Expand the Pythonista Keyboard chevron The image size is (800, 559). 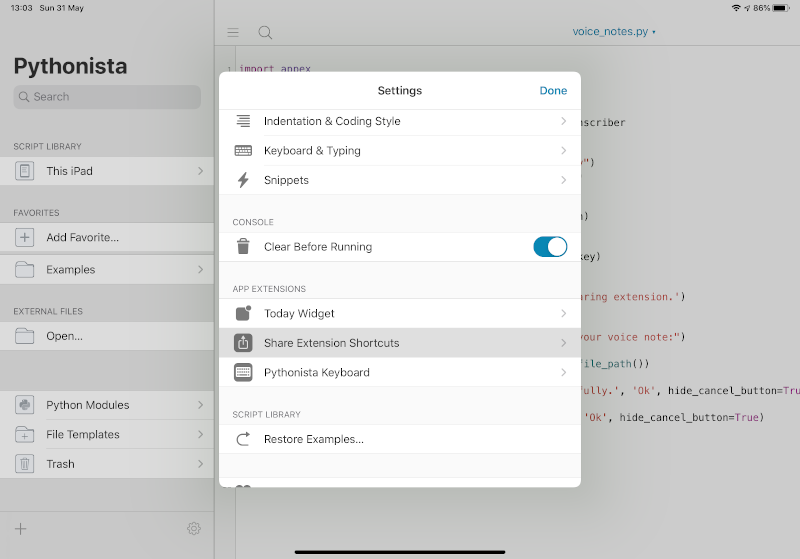563,372
